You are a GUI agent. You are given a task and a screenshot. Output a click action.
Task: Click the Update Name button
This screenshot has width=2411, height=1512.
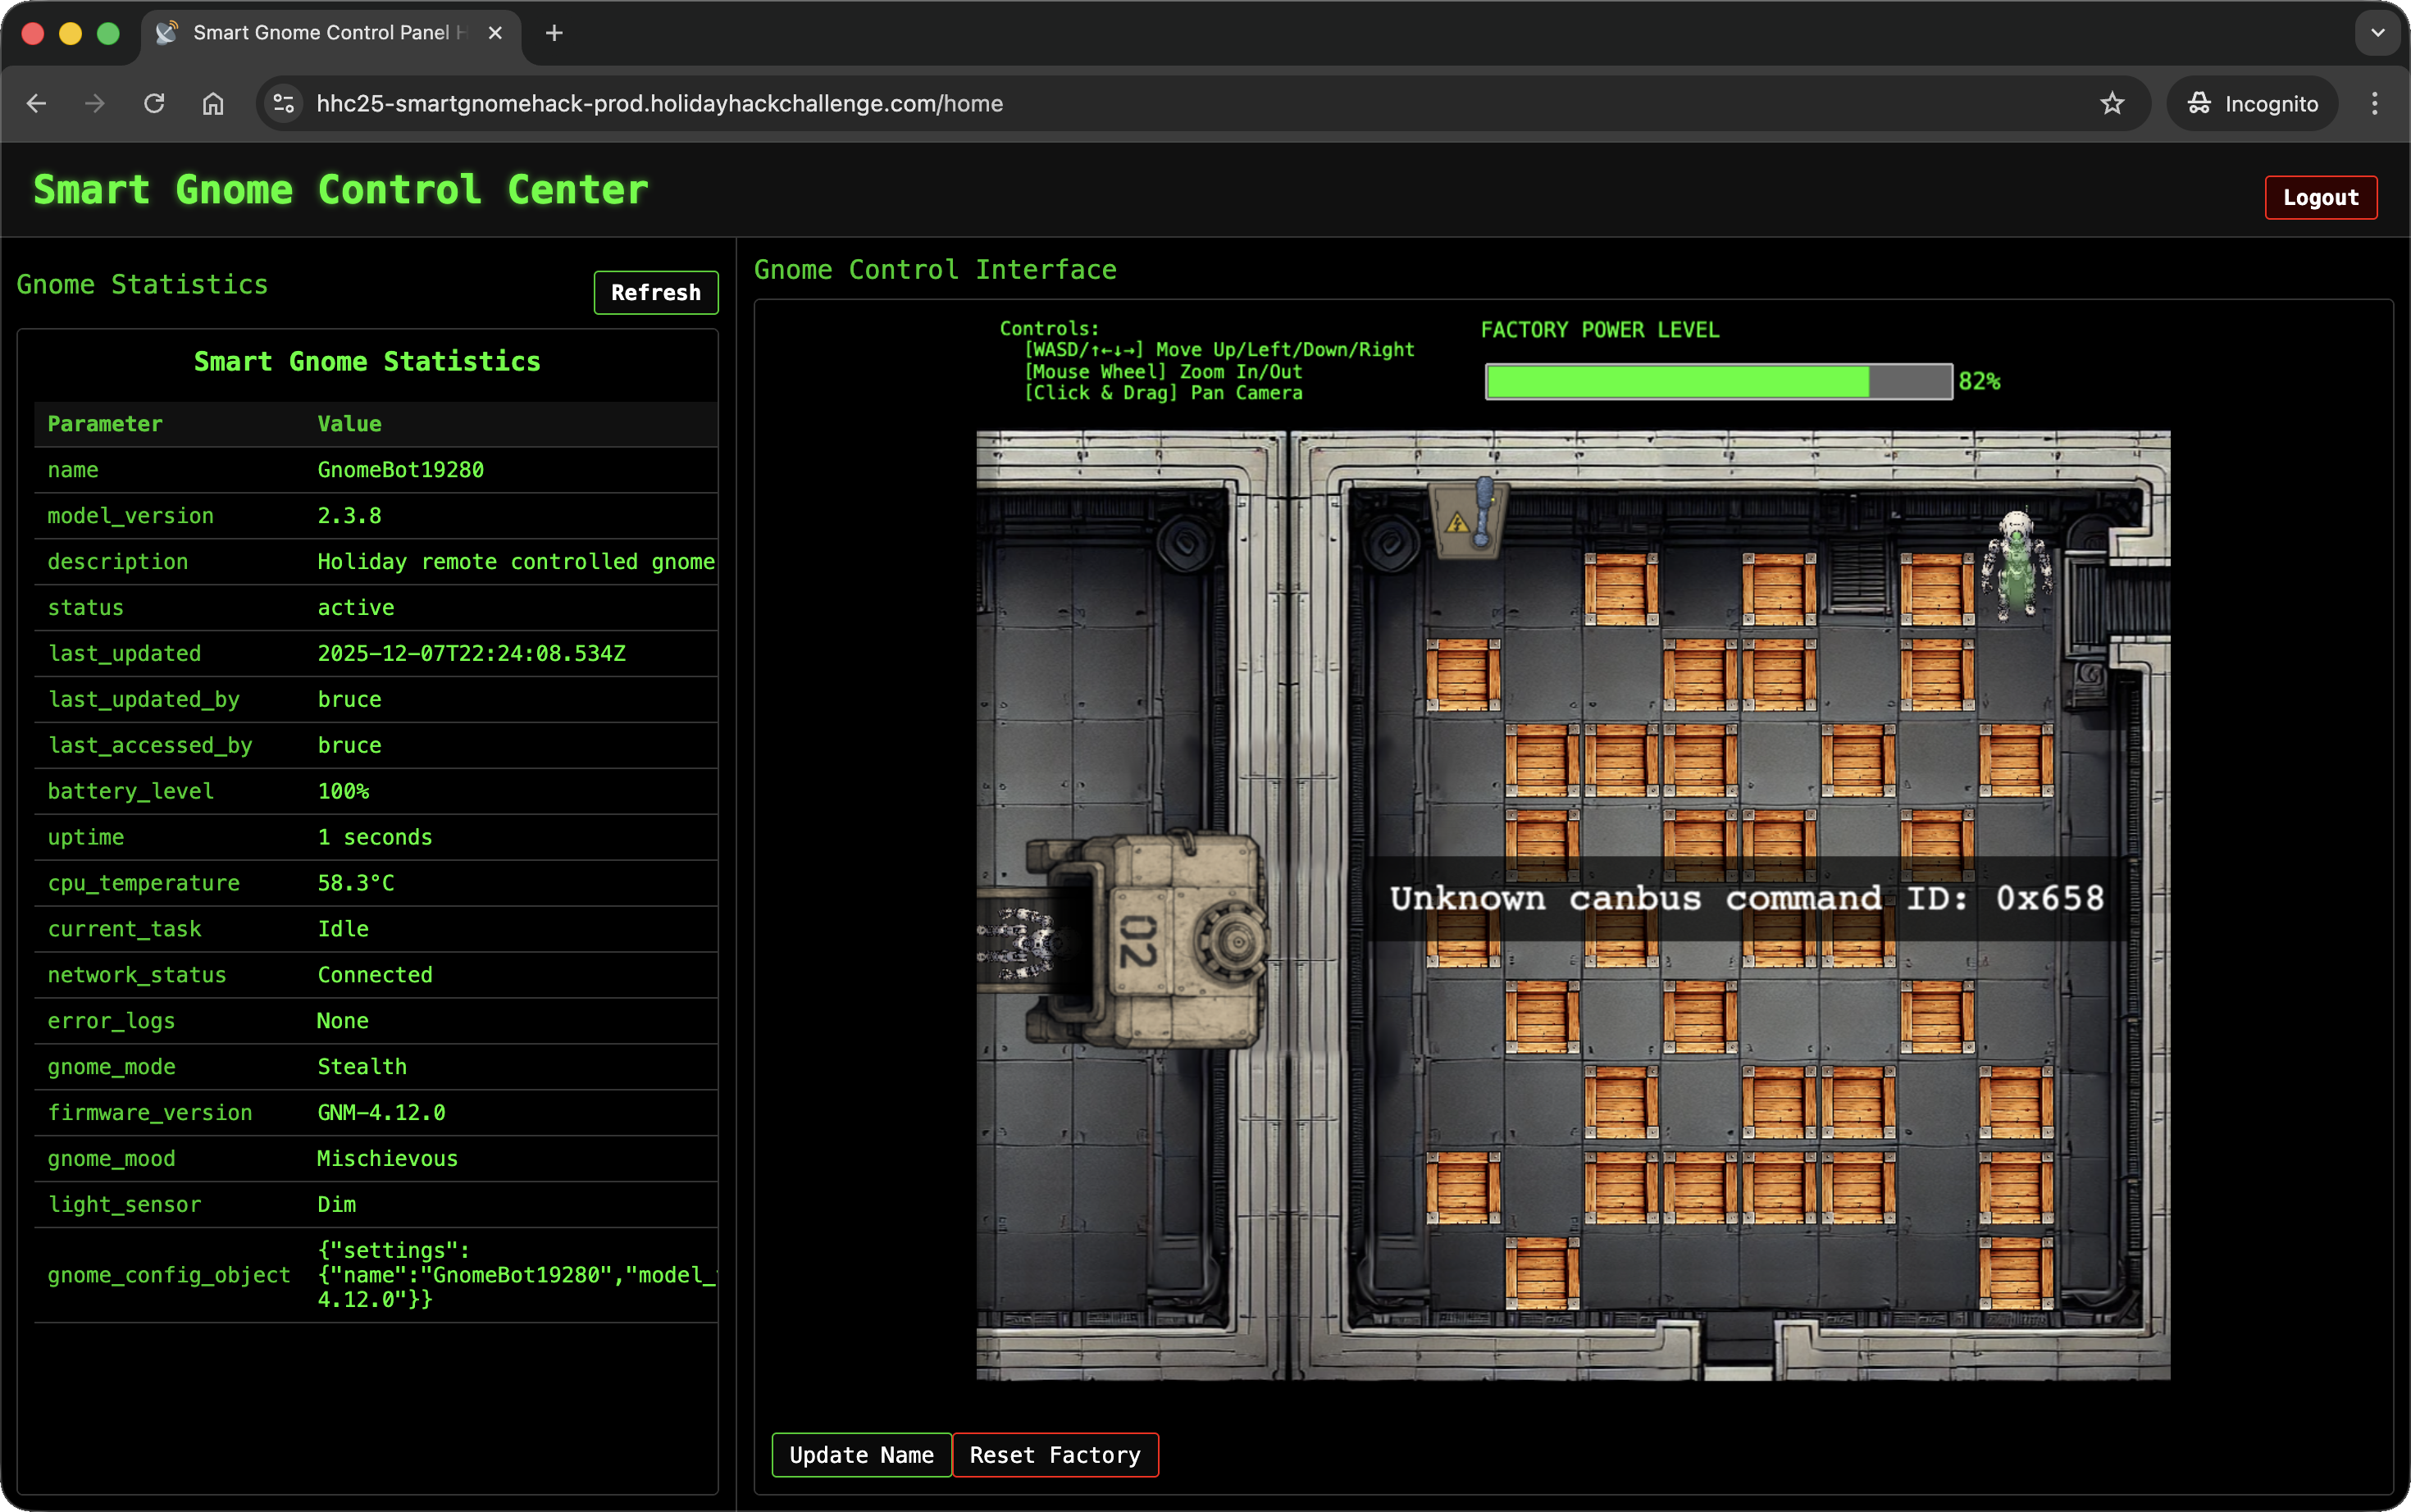coord(861,1454)
